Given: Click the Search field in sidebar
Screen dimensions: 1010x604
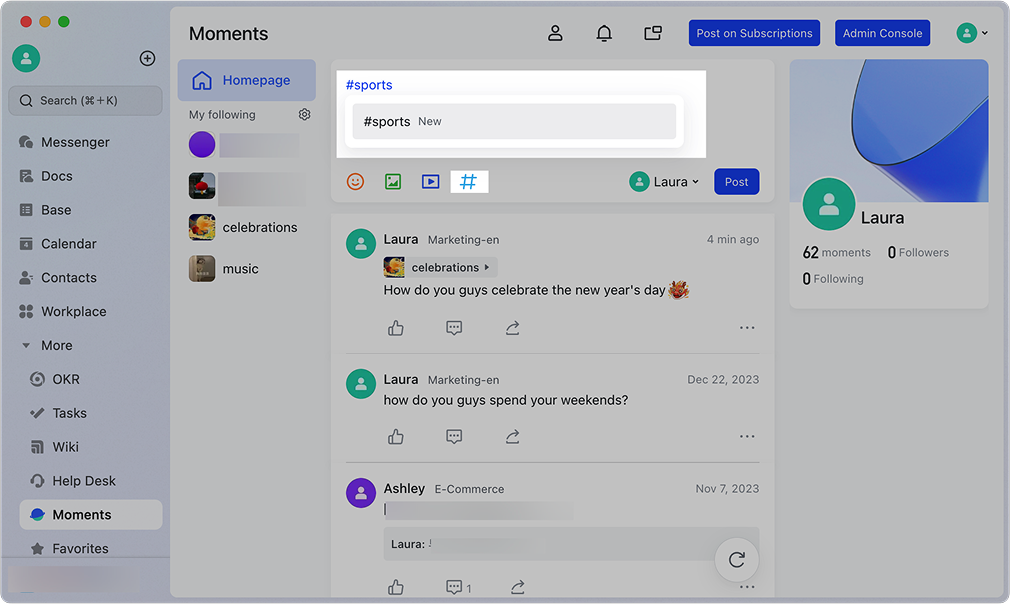Looking at the screenshot, I should tap(85, 101).
